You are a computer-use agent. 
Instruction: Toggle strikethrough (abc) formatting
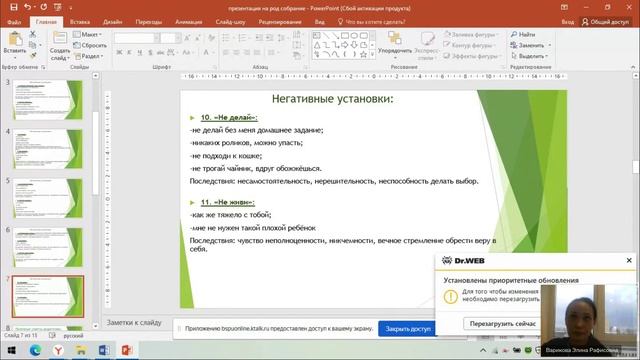point(160,52)
